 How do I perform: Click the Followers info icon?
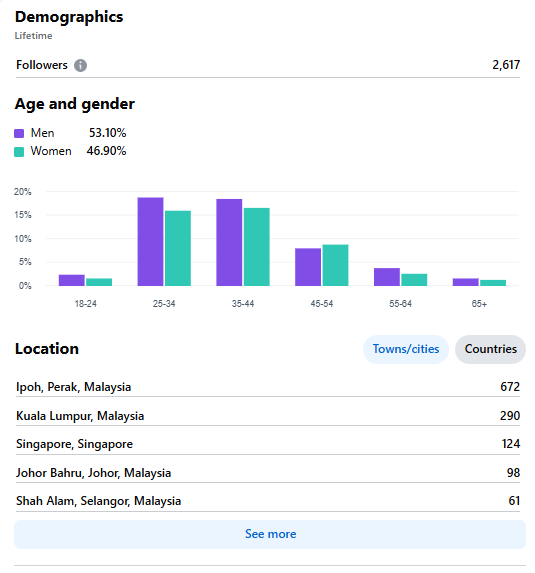[x=80, y=65]
